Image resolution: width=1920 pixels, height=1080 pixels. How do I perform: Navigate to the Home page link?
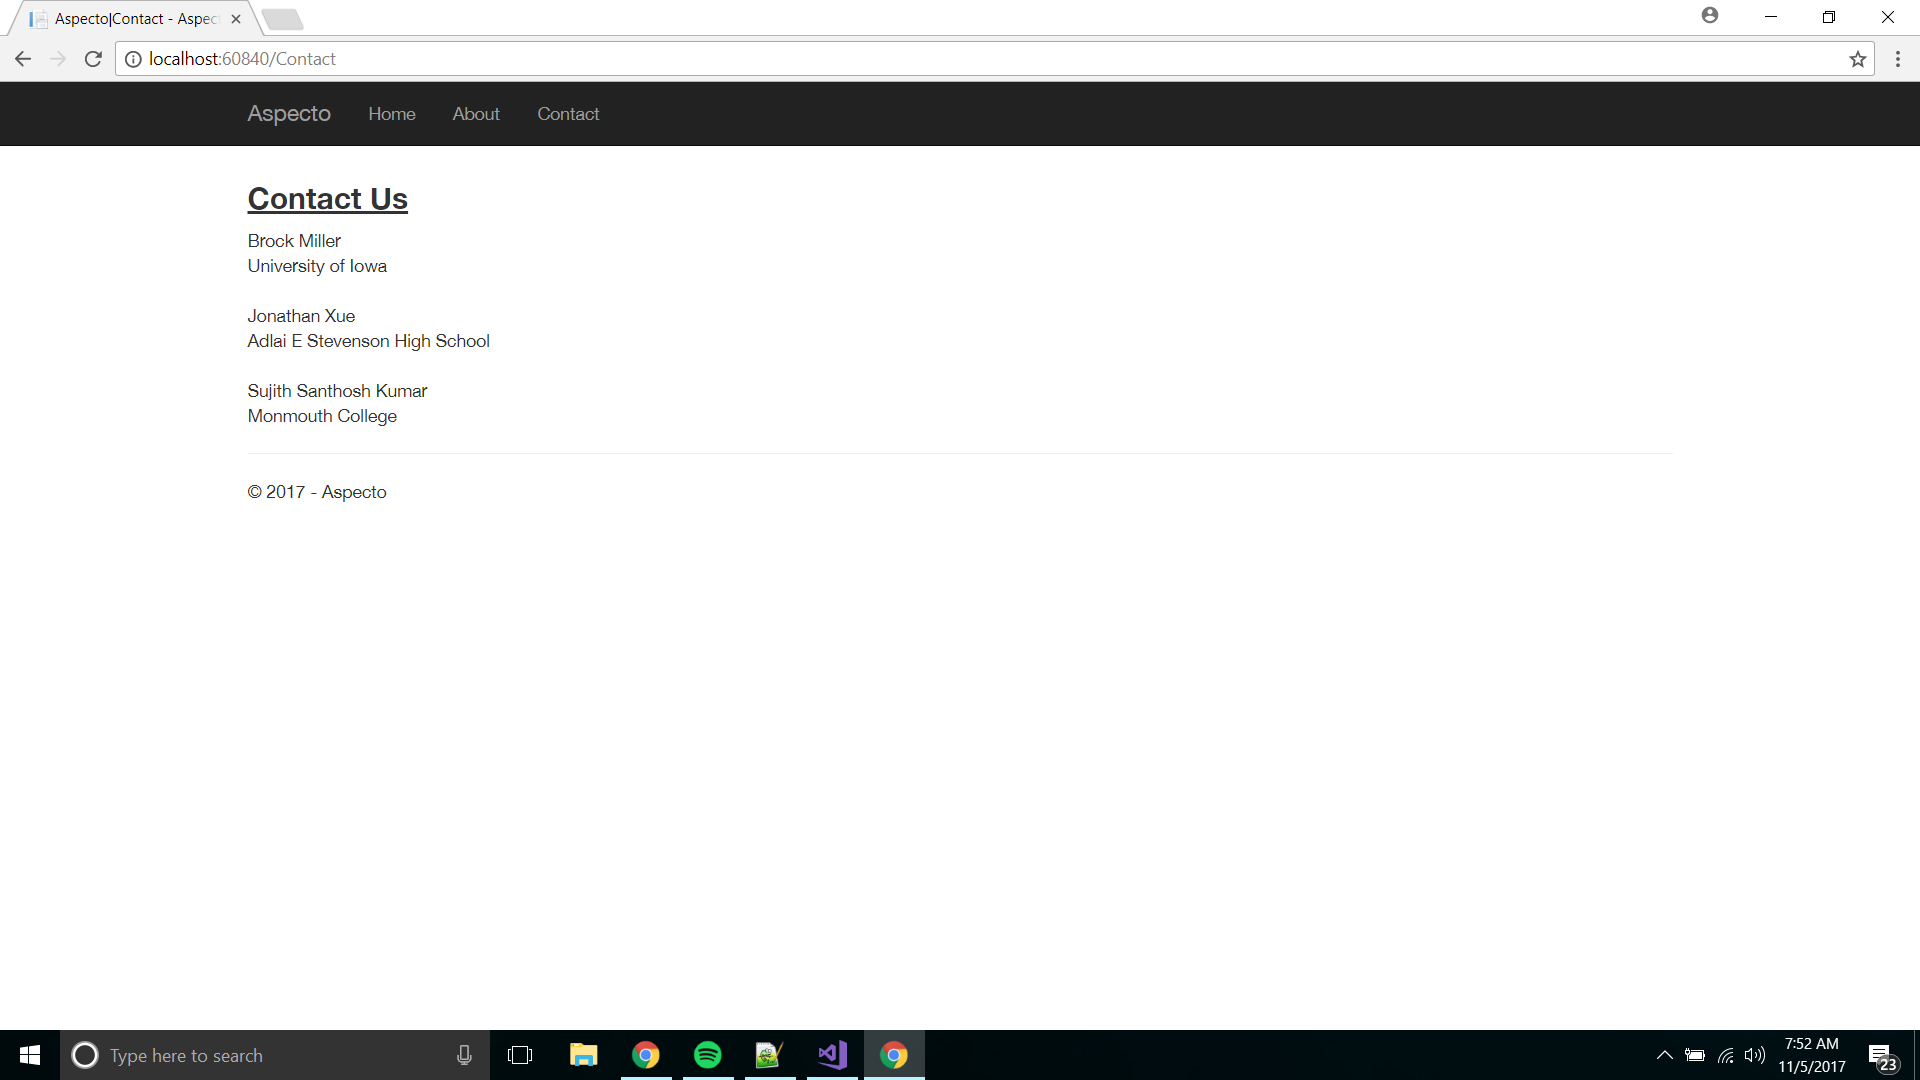[x=391, y=114]
